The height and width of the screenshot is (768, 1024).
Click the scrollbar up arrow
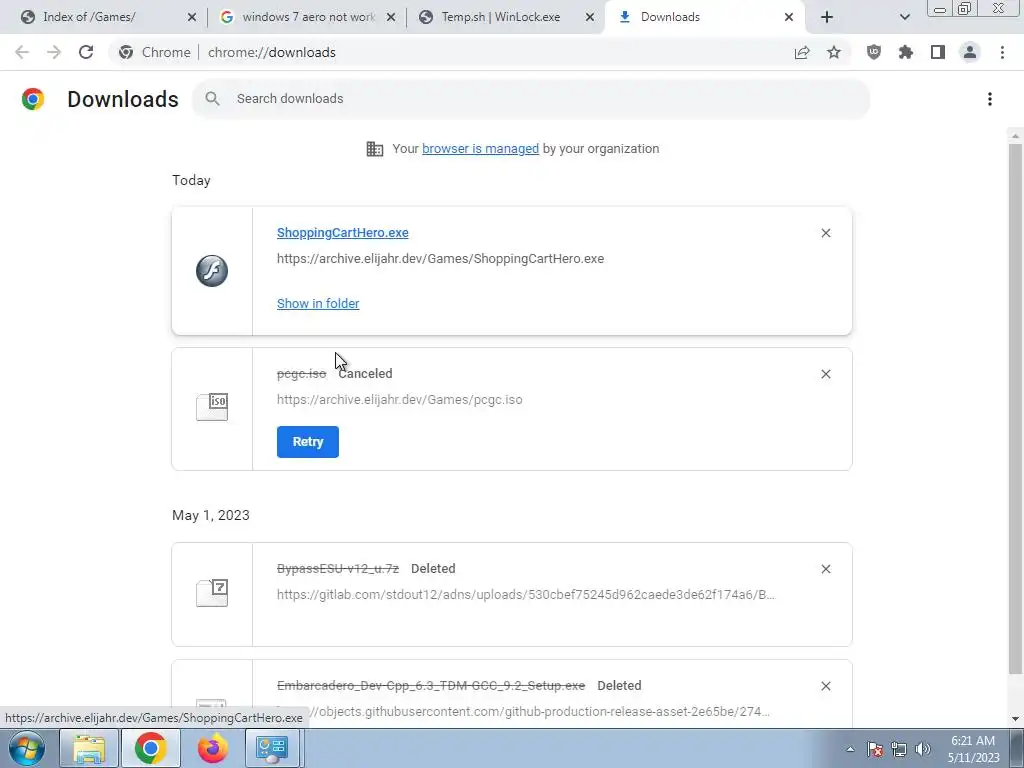(x=1015, y=136)
